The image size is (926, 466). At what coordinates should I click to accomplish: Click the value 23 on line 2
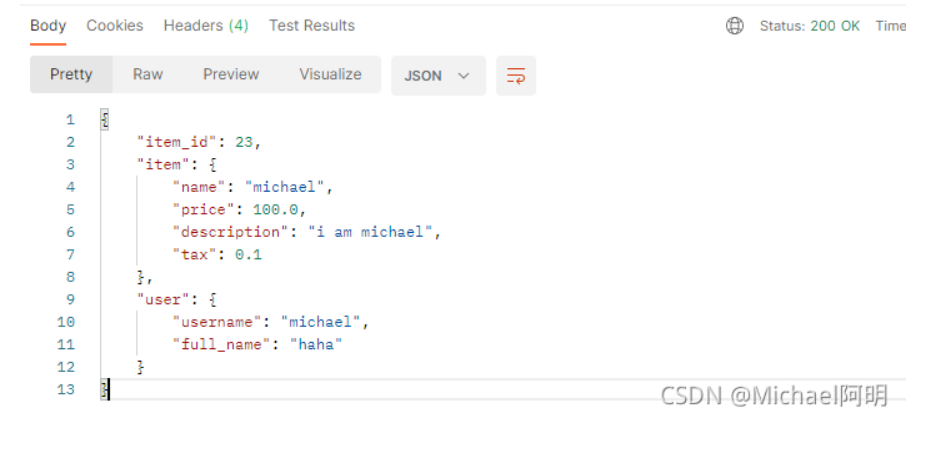click(x=243, y=142)
